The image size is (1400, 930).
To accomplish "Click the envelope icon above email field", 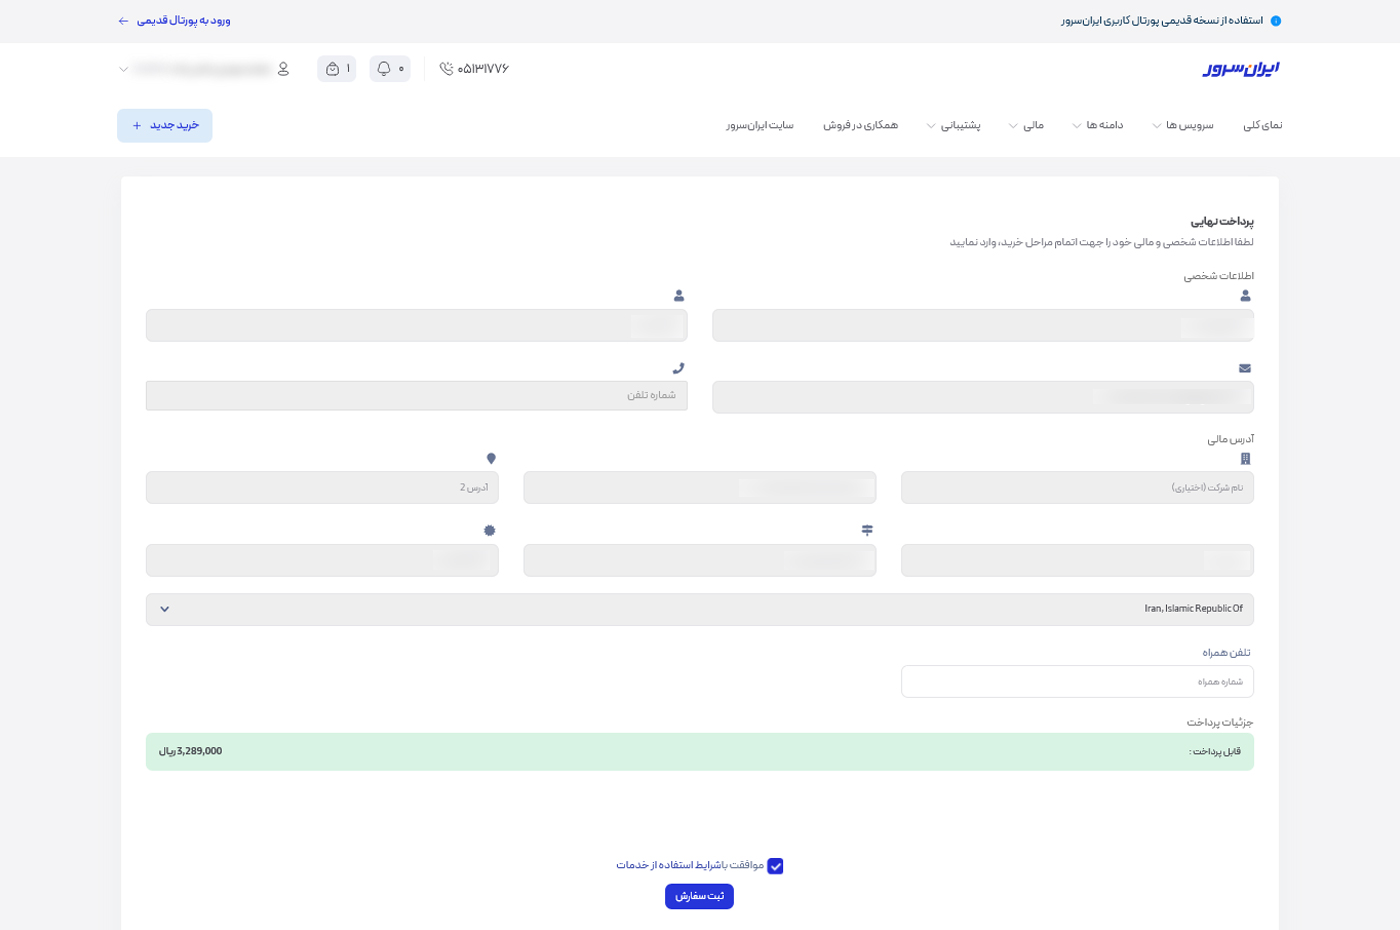I will [x=1245, y=368].
